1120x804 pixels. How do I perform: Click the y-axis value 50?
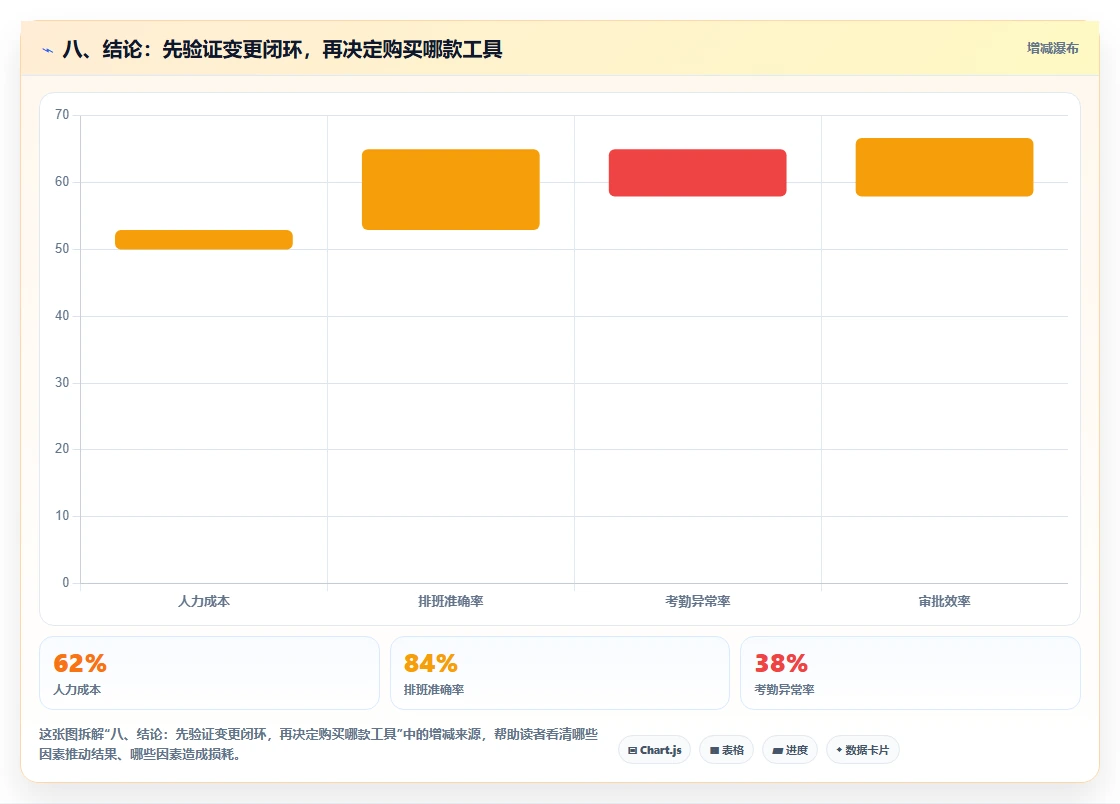[62, 248]
